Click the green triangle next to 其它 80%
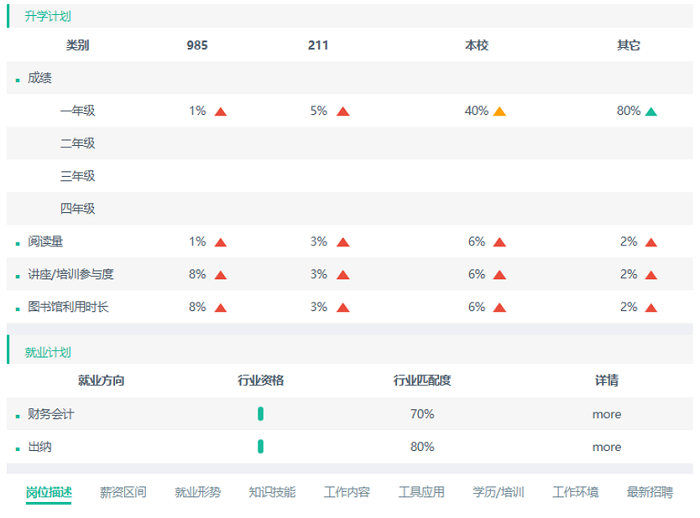Screen dimensions: 700x518 651,112
